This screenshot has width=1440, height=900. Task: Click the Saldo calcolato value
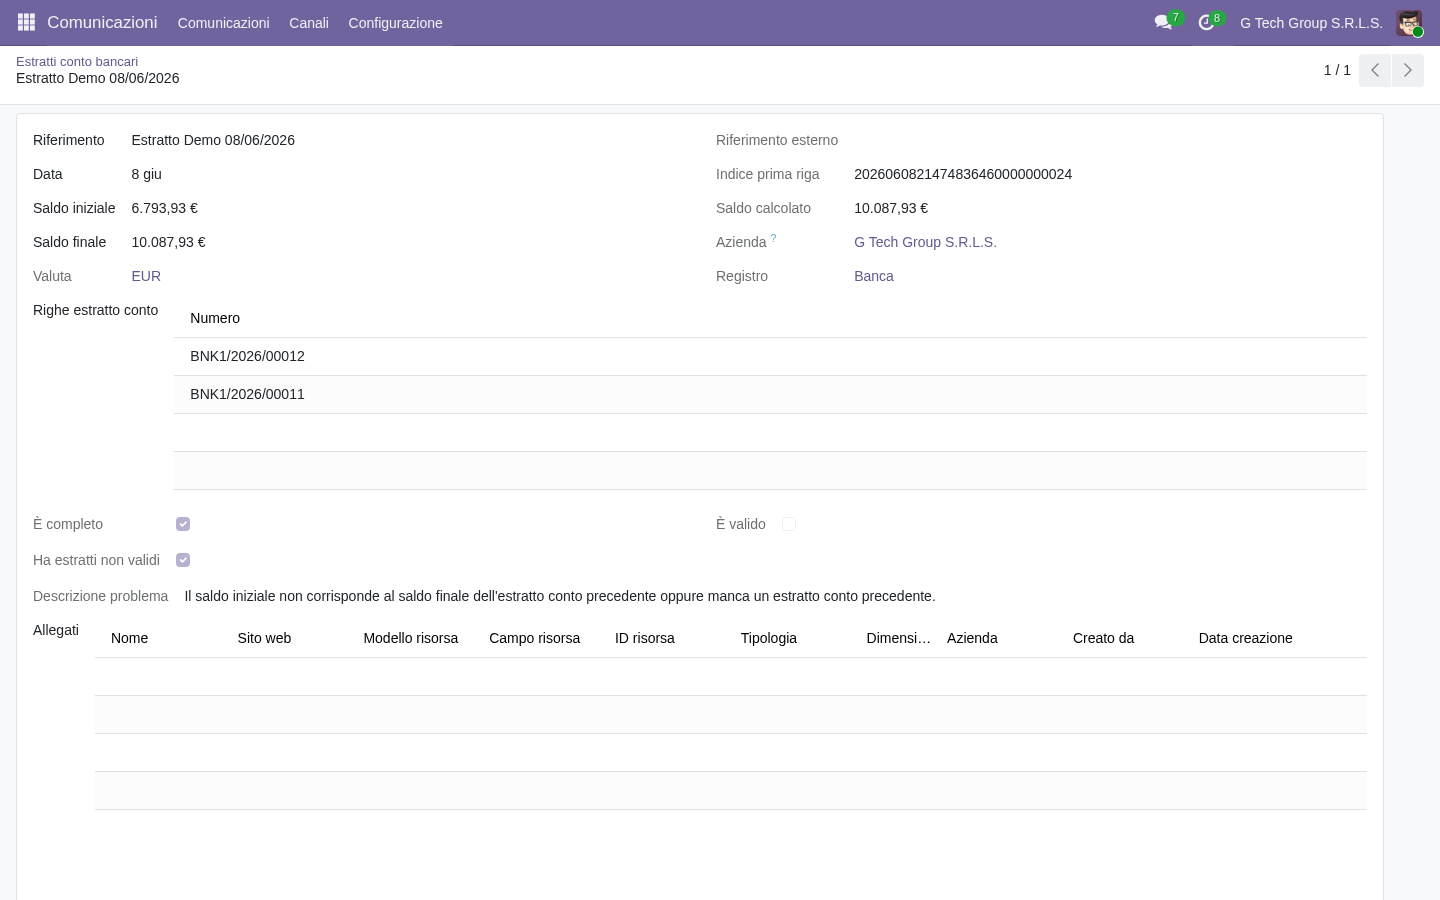[x=891, y=208]
